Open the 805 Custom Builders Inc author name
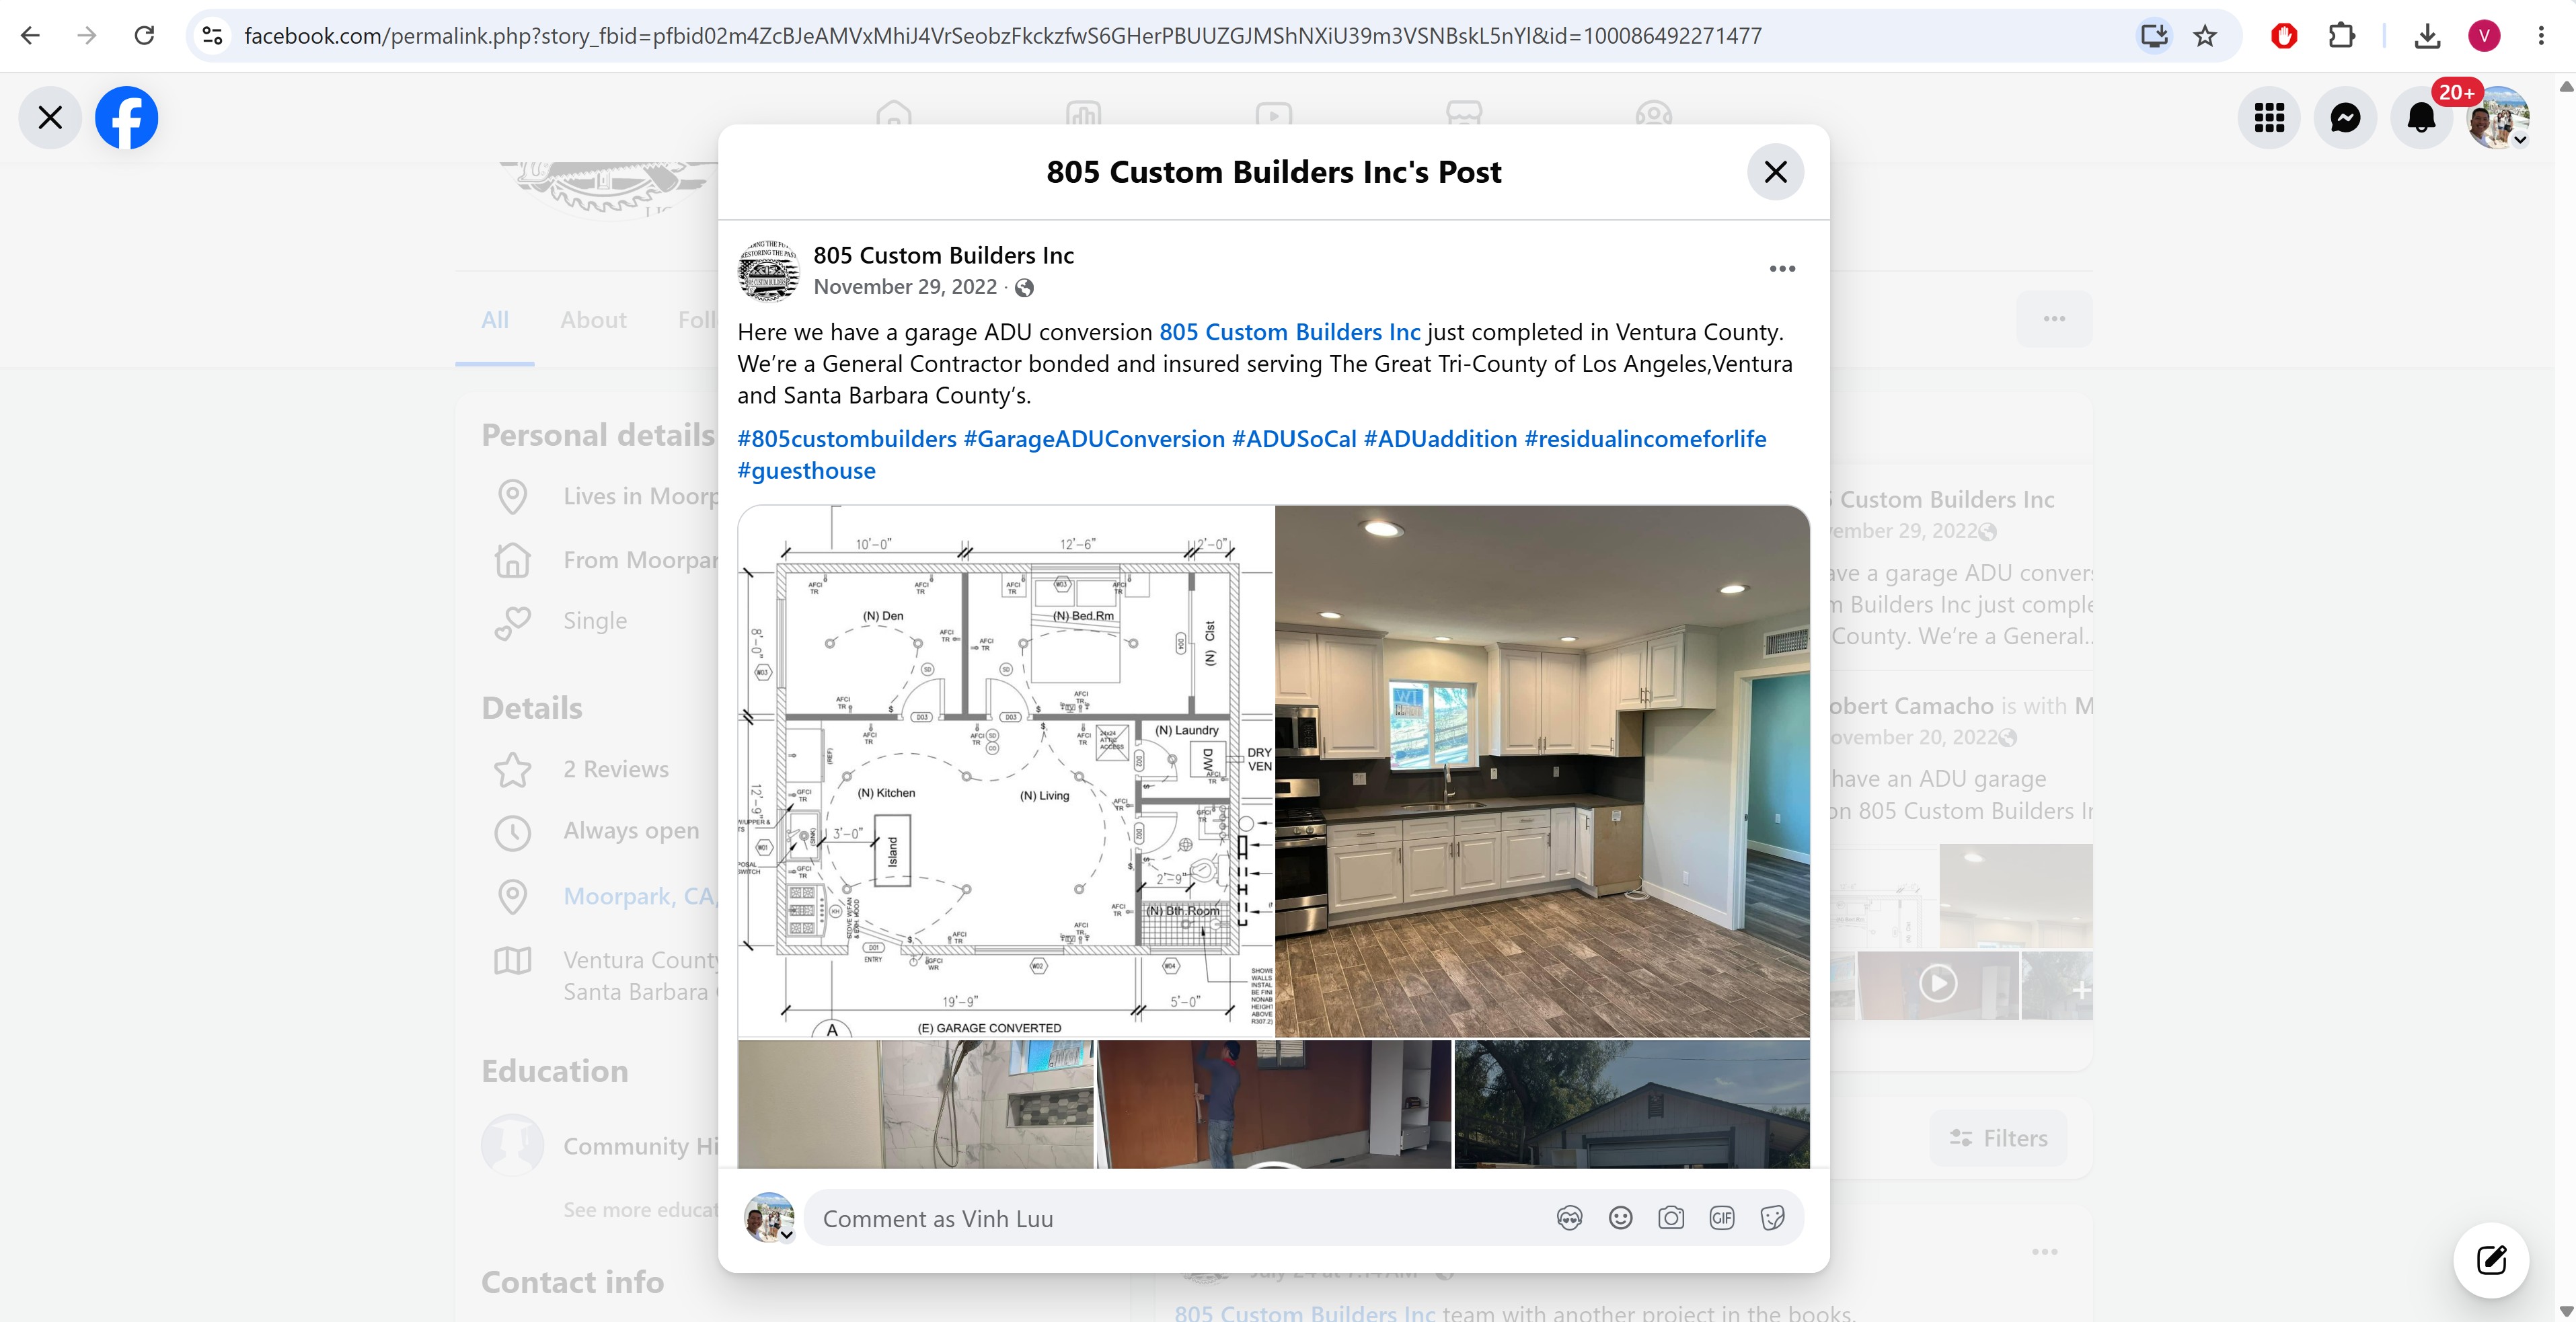The width and height of the screenshot is (2576, 1322). click(943, 255)
